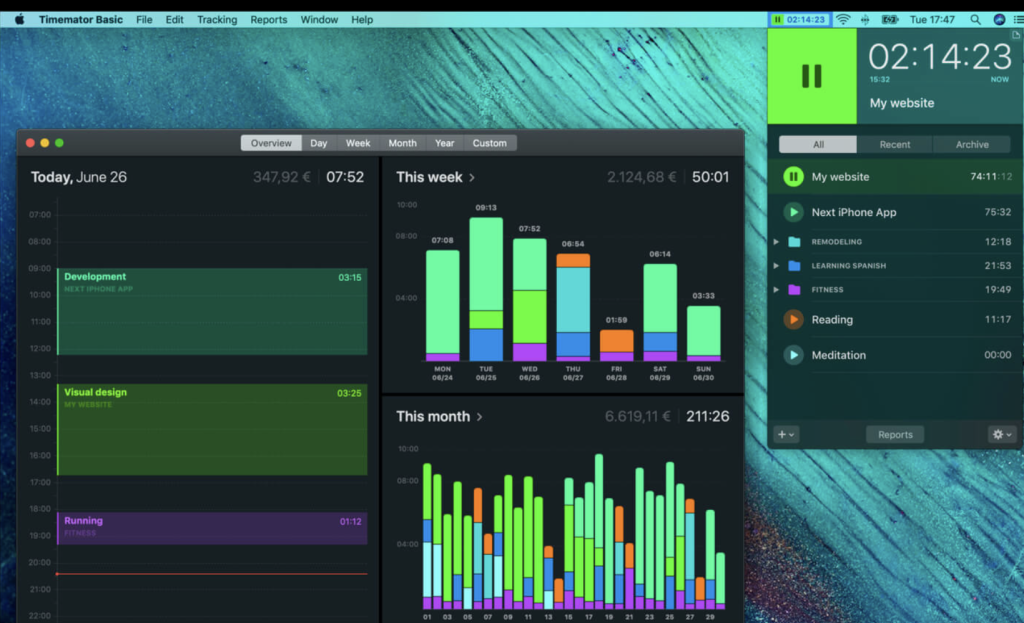Click the 6.619,11 € monthly earnings
Image resolution: width=1024 pixels, height=623 pixels.
click(x=637, y=417)
